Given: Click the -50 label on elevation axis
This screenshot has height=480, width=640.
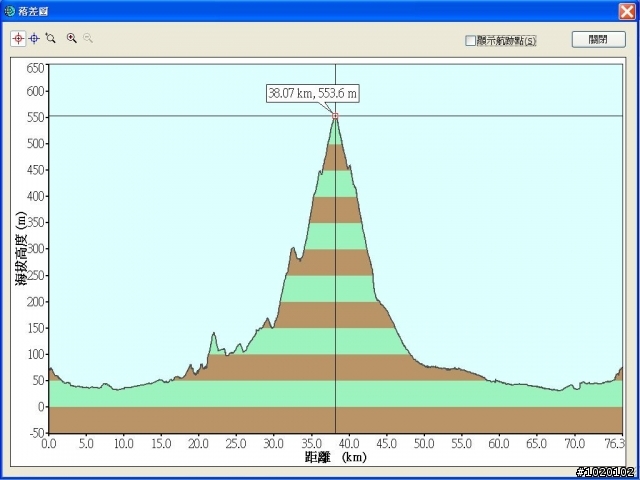Looking at the screenshot, I should tap(36, 433).
